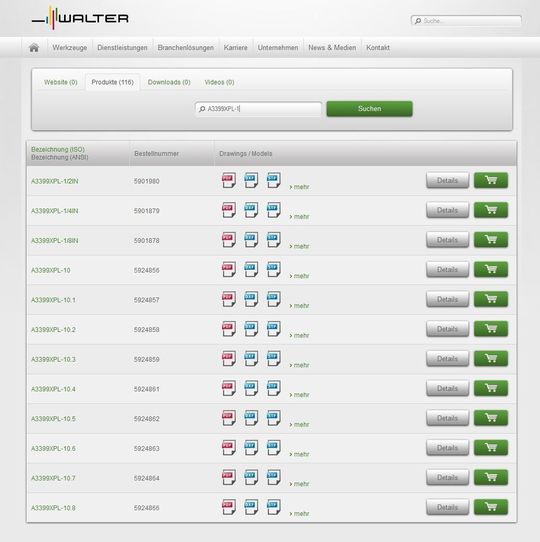Download DXF file for A3399XPL-10.4

251,388
